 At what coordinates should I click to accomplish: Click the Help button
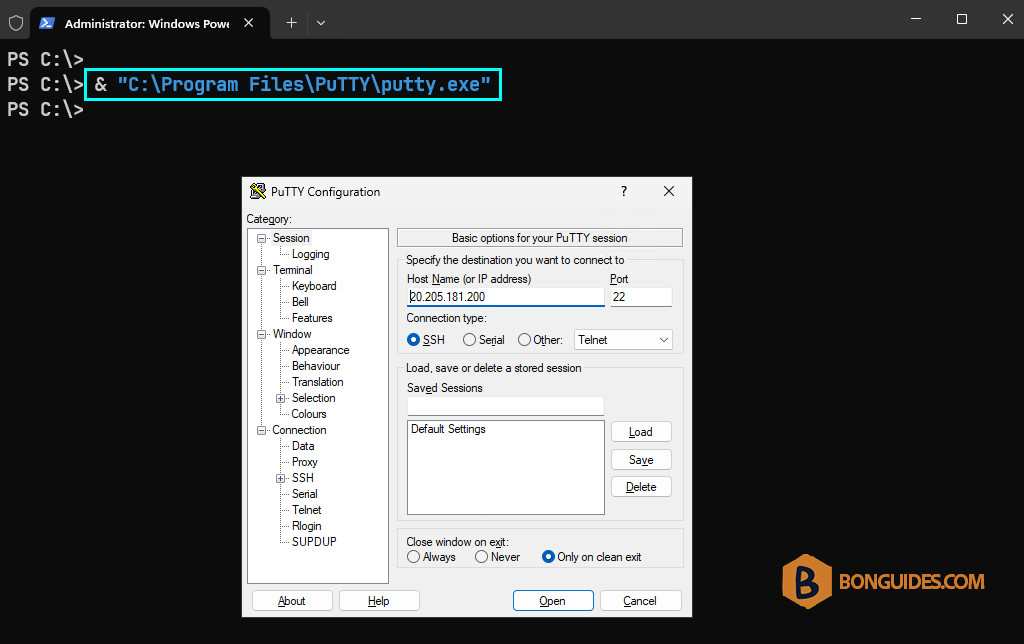tap(379, 601)
